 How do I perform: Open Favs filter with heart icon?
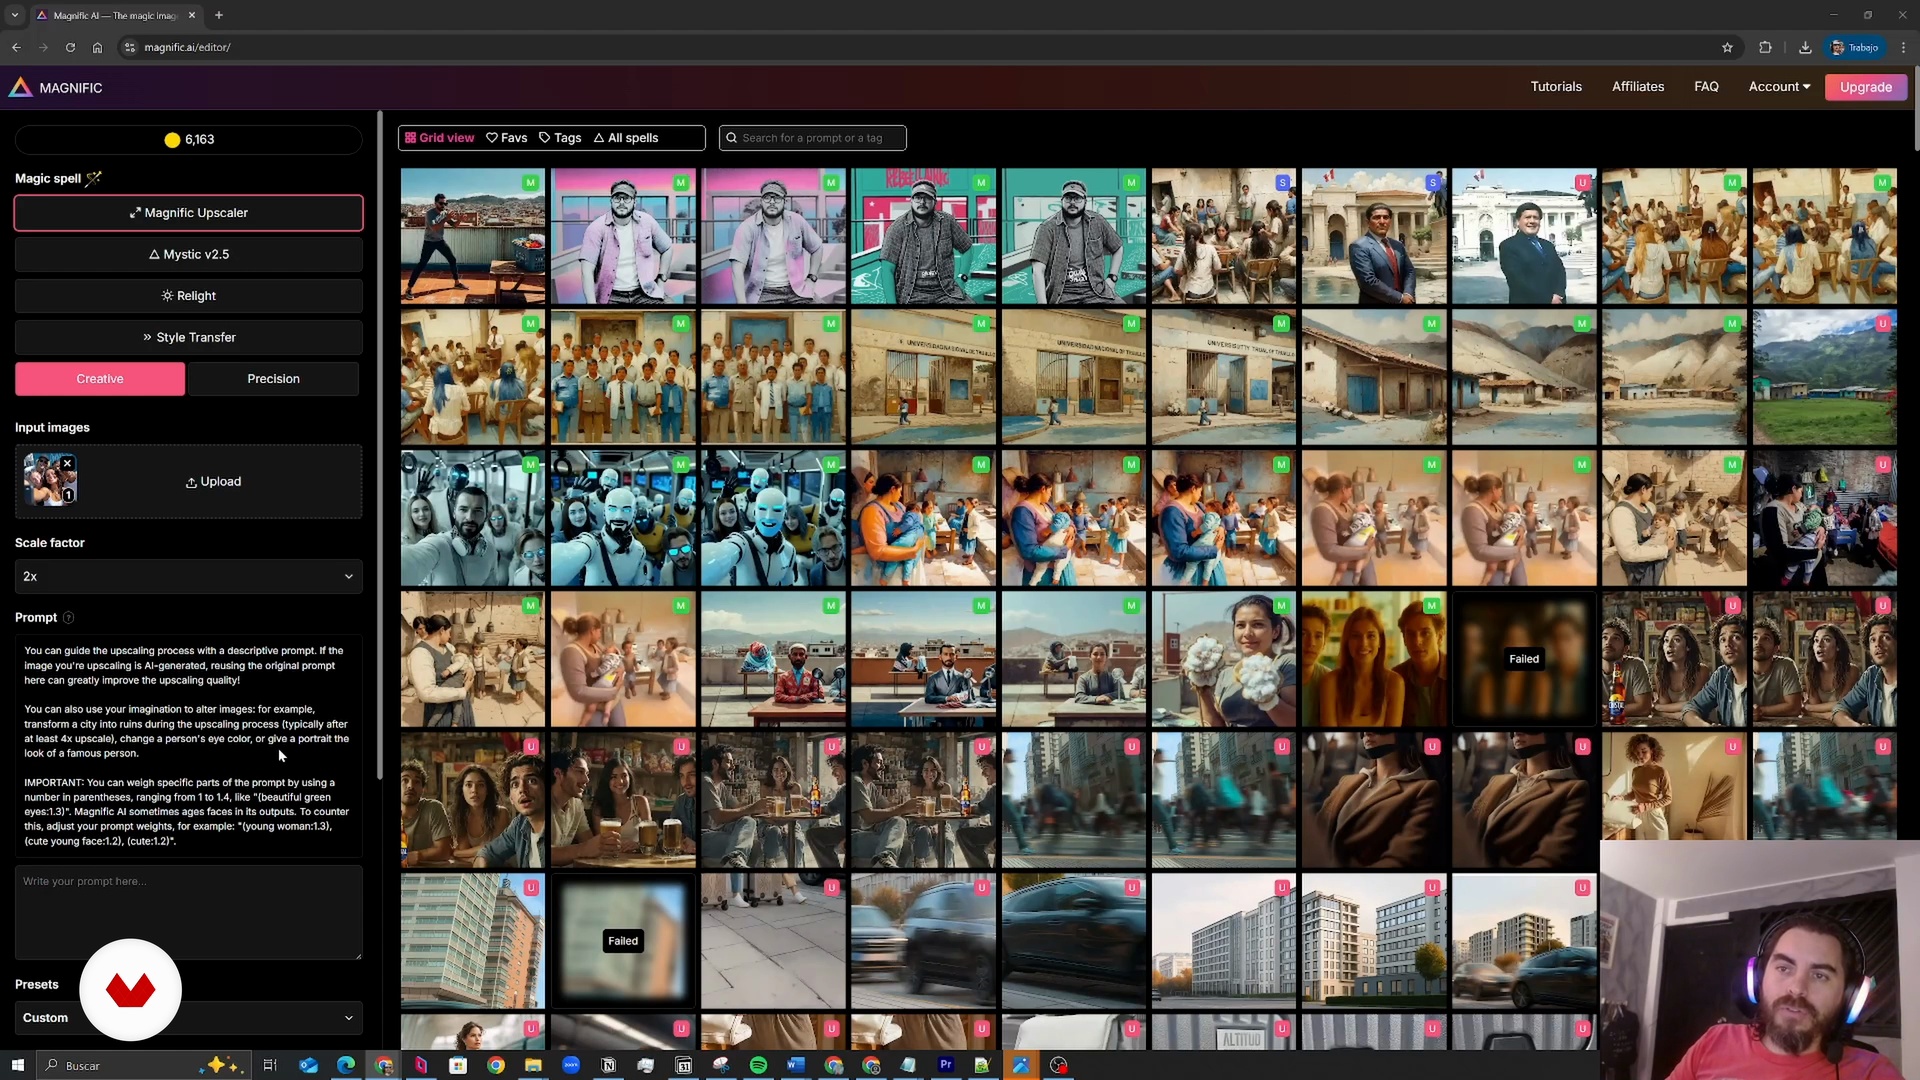coord(506,138)
